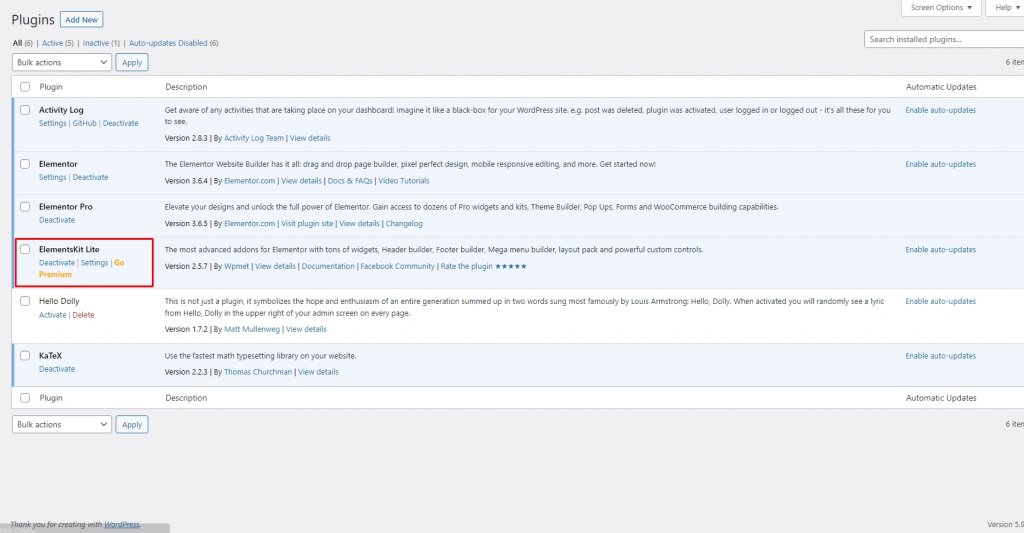
Task: Click ElementsKit Go Premium link
Action: click(82, 268)
